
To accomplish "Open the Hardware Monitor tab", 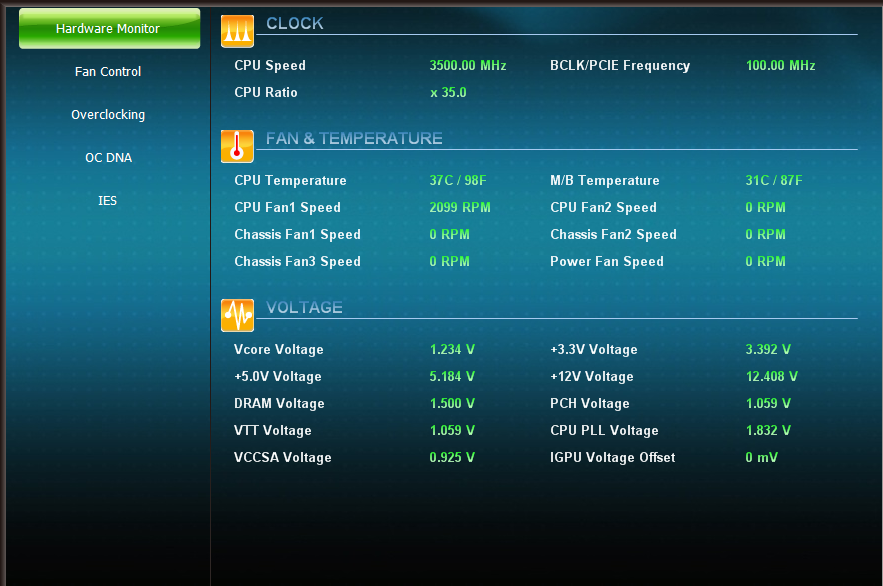I will click(109, 28).
